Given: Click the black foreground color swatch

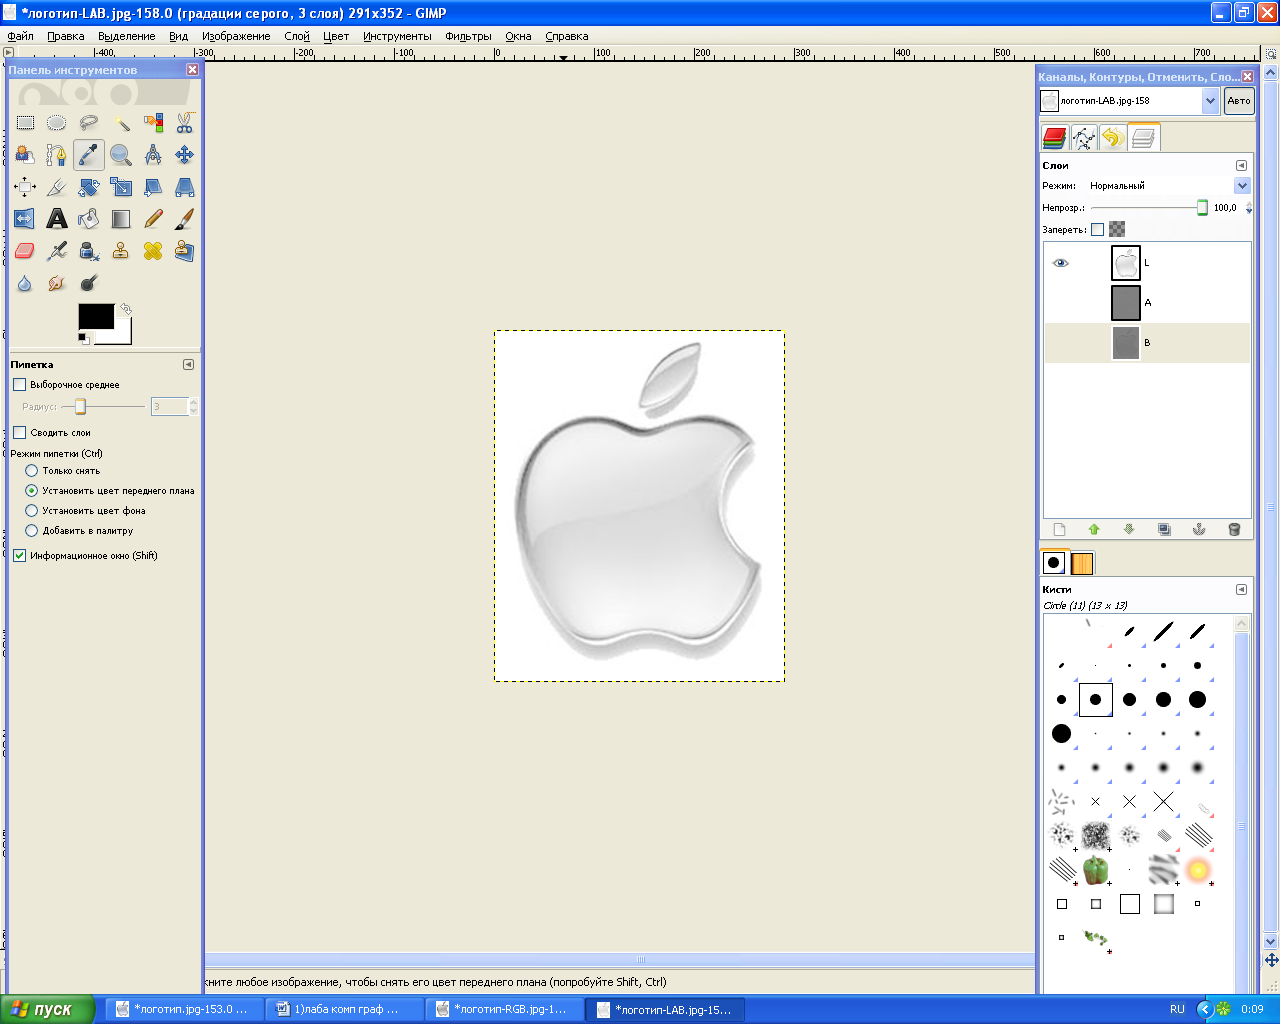Looking at the screenshot, I should point(95,317).
